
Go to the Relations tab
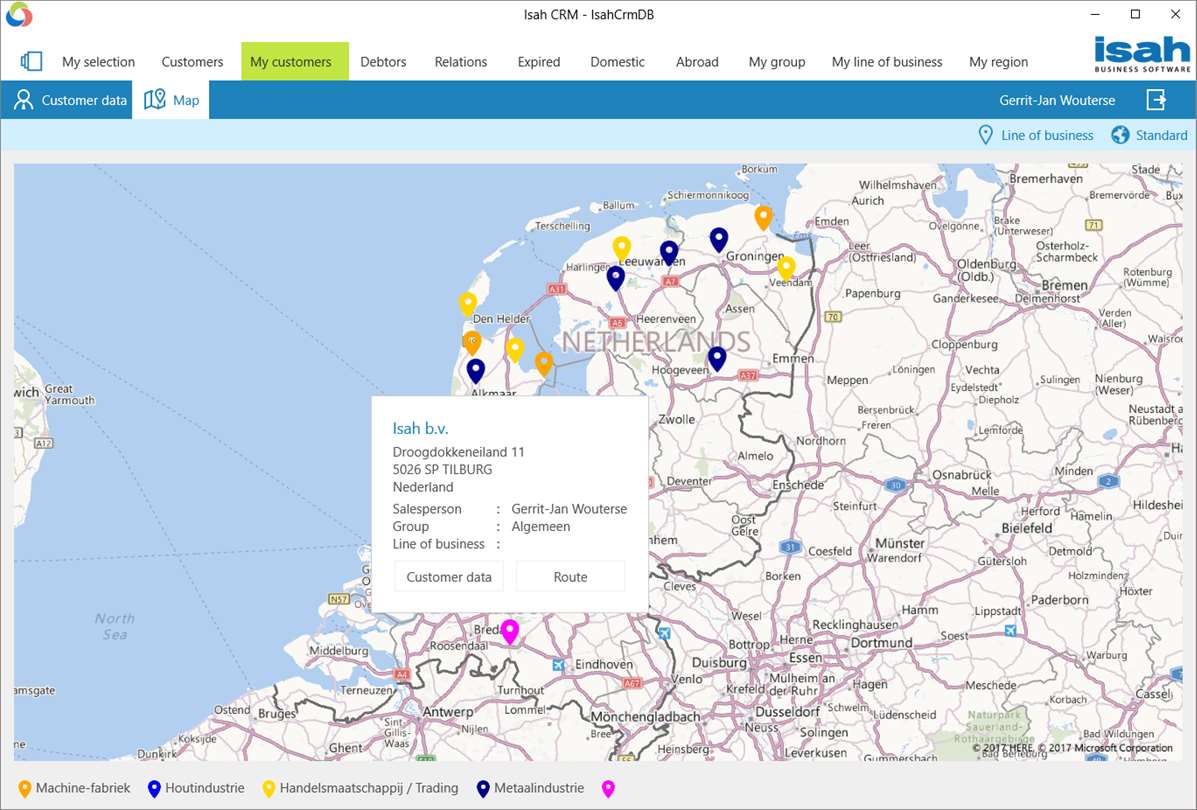(x=460, y=62)
